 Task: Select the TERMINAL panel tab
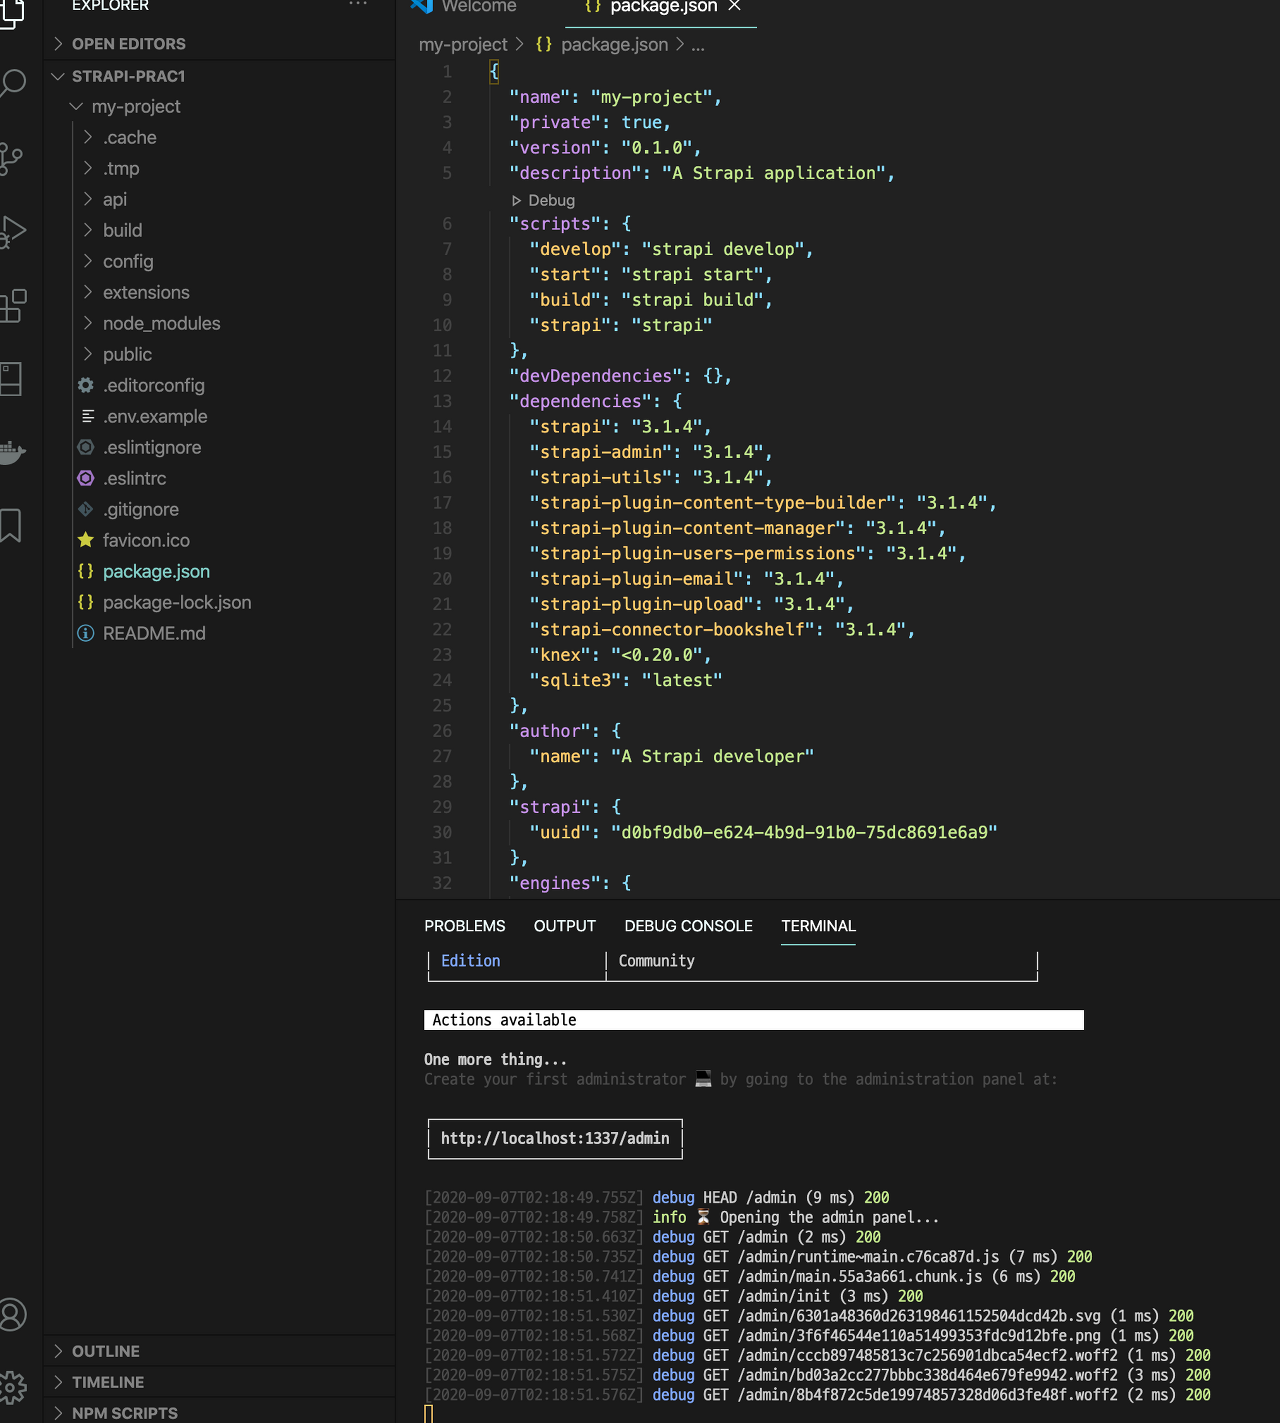[819, 926]
